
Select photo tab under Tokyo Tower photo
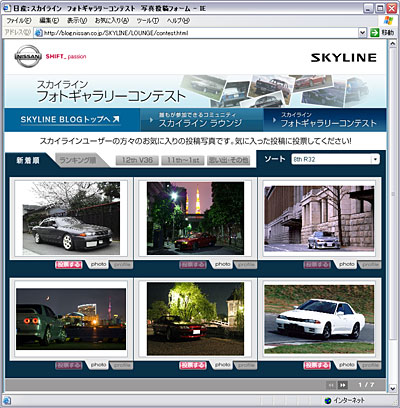tap(222, 264)
